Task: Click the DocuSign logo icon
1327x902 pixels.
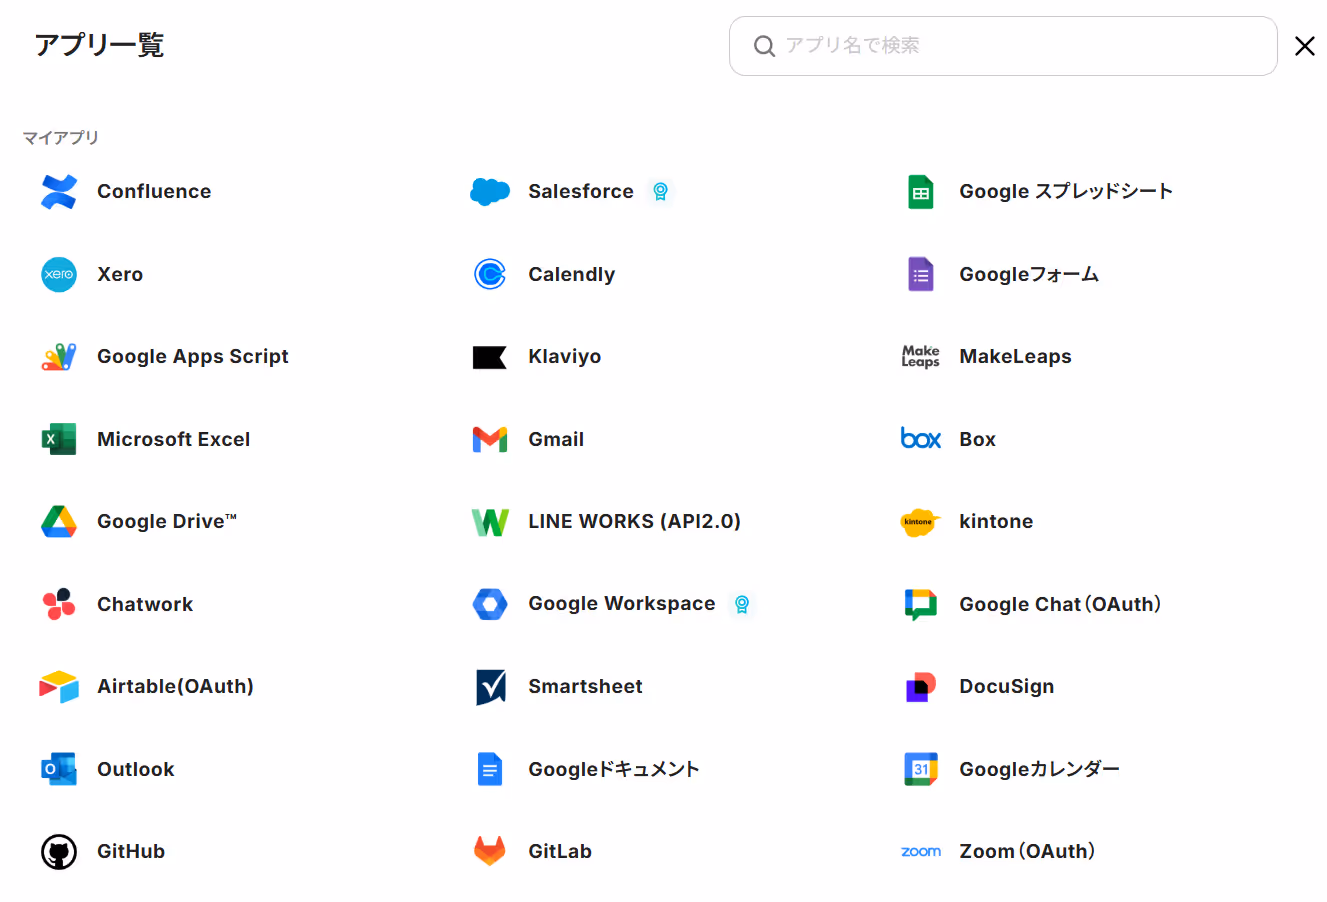Action: click(x=921, y=687)
